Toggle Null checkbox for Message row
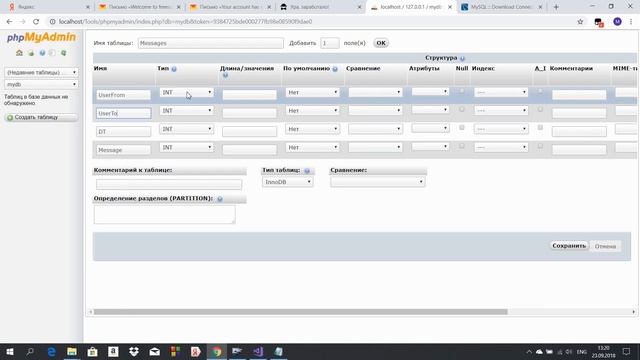The height and width of the screenshot is (360, 640). coord(462,146)
